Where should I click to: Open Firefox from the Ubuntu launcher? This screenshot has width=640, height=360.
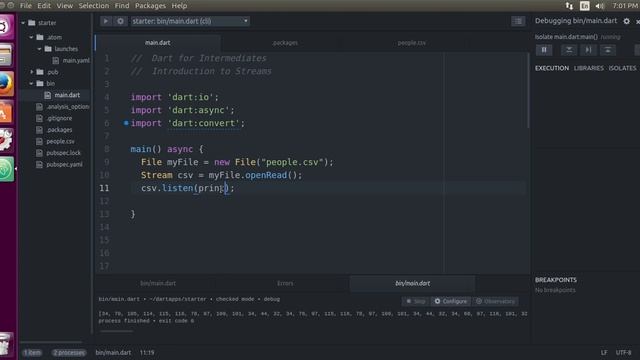tap(7, 83)
